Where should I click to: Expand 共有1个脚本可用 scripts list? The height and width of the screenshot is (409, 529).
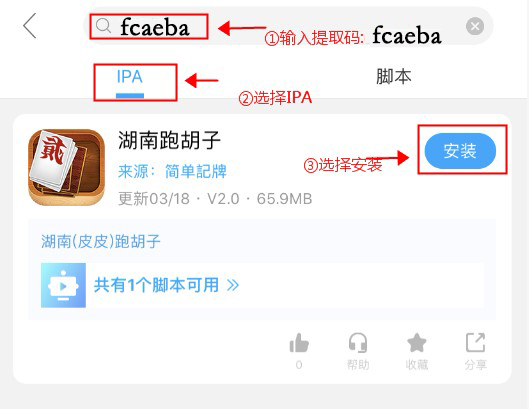point(166,285)
